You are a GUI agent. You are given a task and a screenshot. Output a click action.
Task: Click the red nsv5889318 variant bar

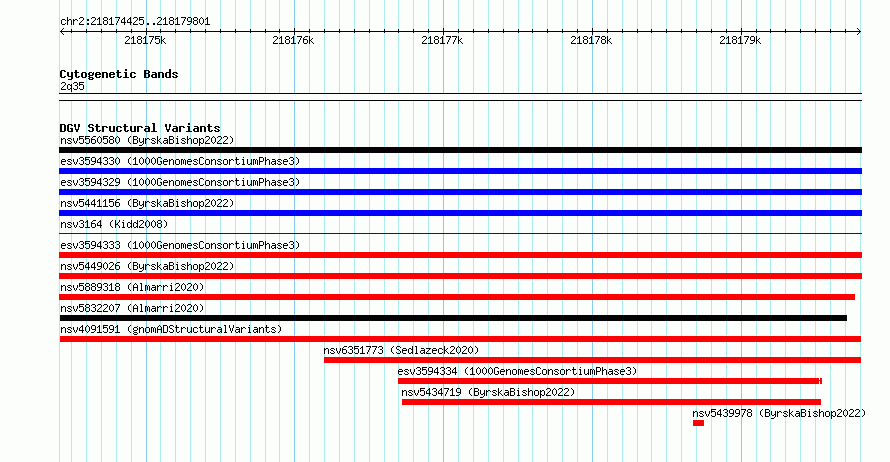(457, 297)
